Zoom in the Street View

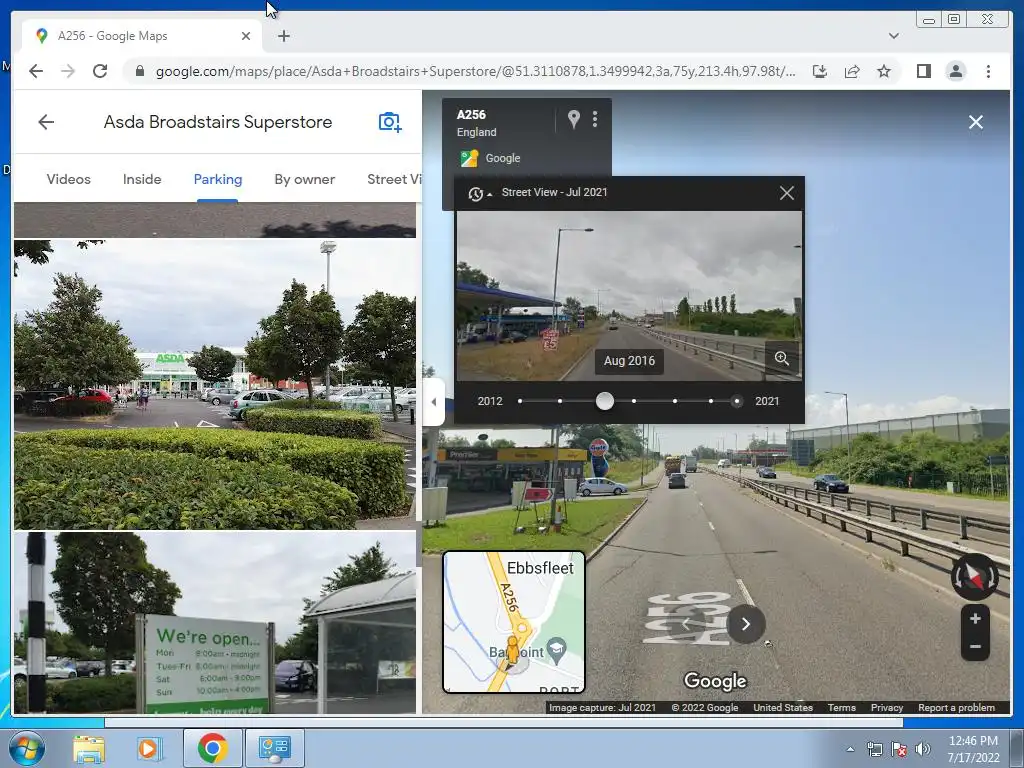975,618
